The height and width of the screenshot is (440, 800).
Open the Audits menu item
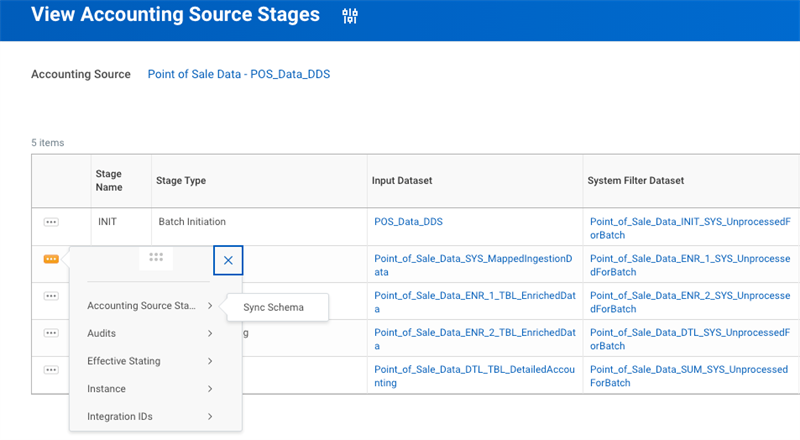pos(149,333)
